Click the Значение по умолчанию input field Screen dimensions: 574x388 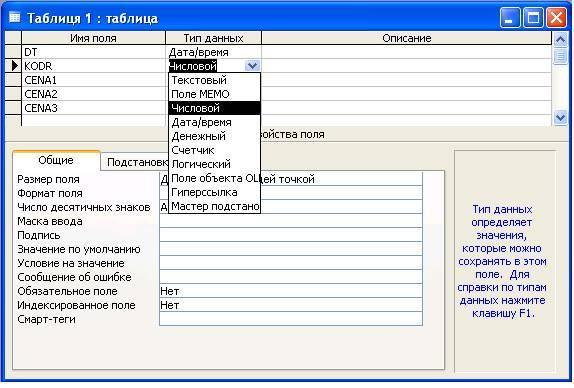291,249
